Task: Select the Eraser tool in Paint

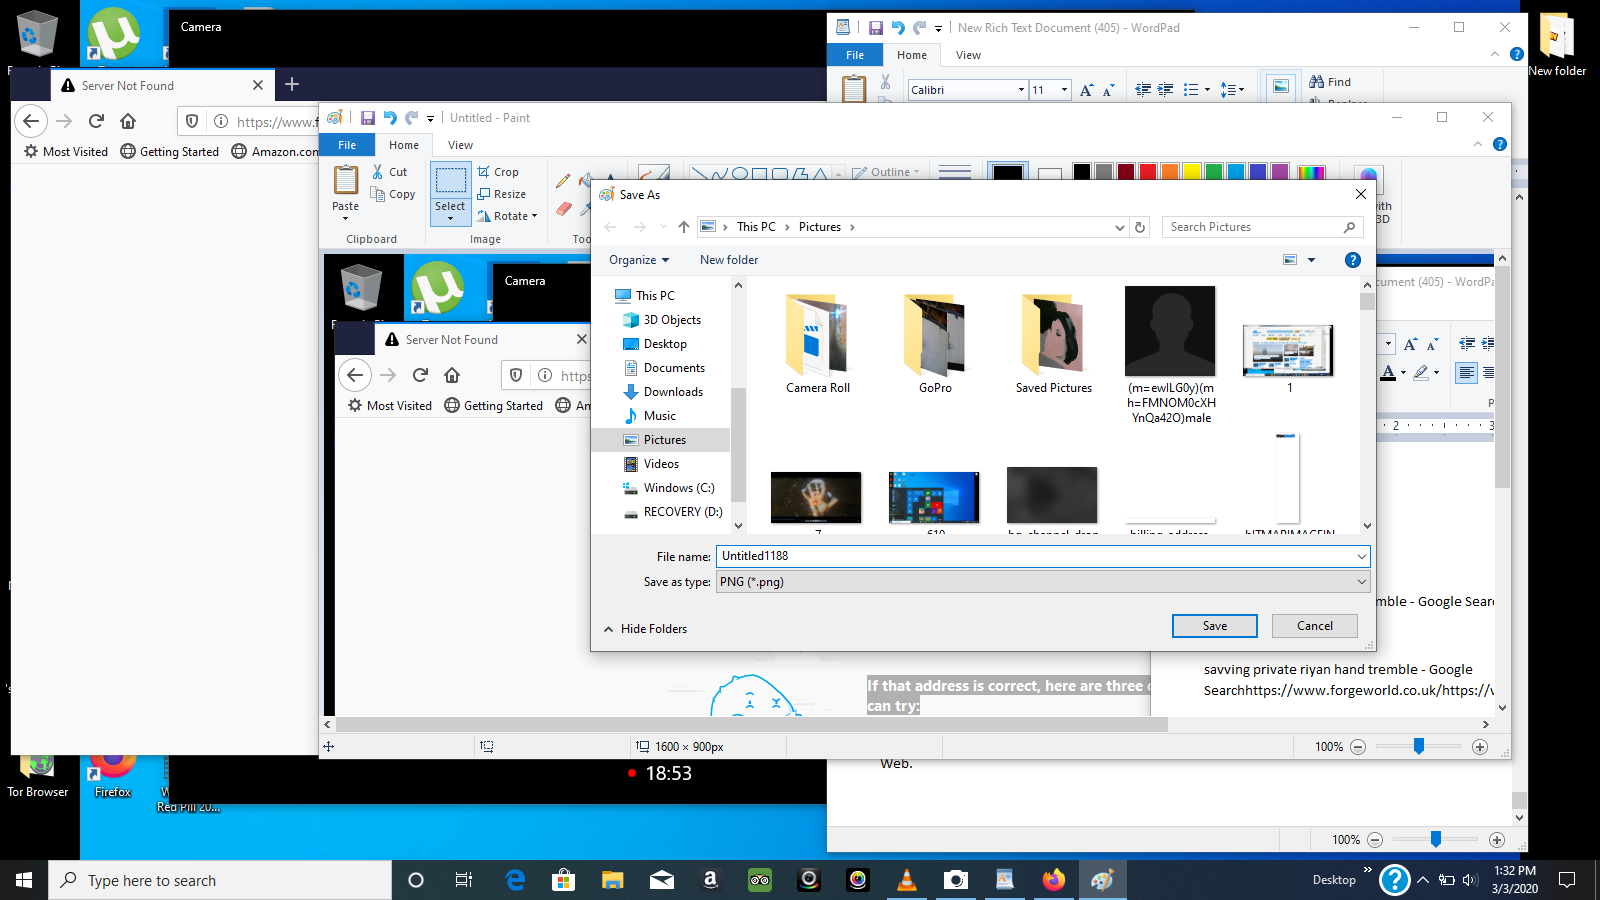Action: coord(563,209)
